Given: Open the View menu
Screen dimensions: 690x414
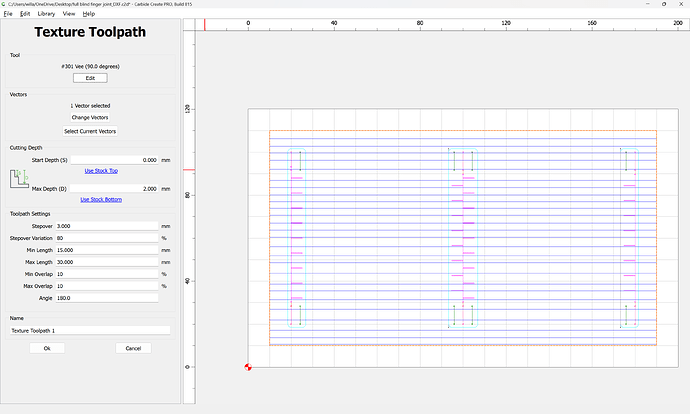Looking at the screenshot, I should (69, 14).
